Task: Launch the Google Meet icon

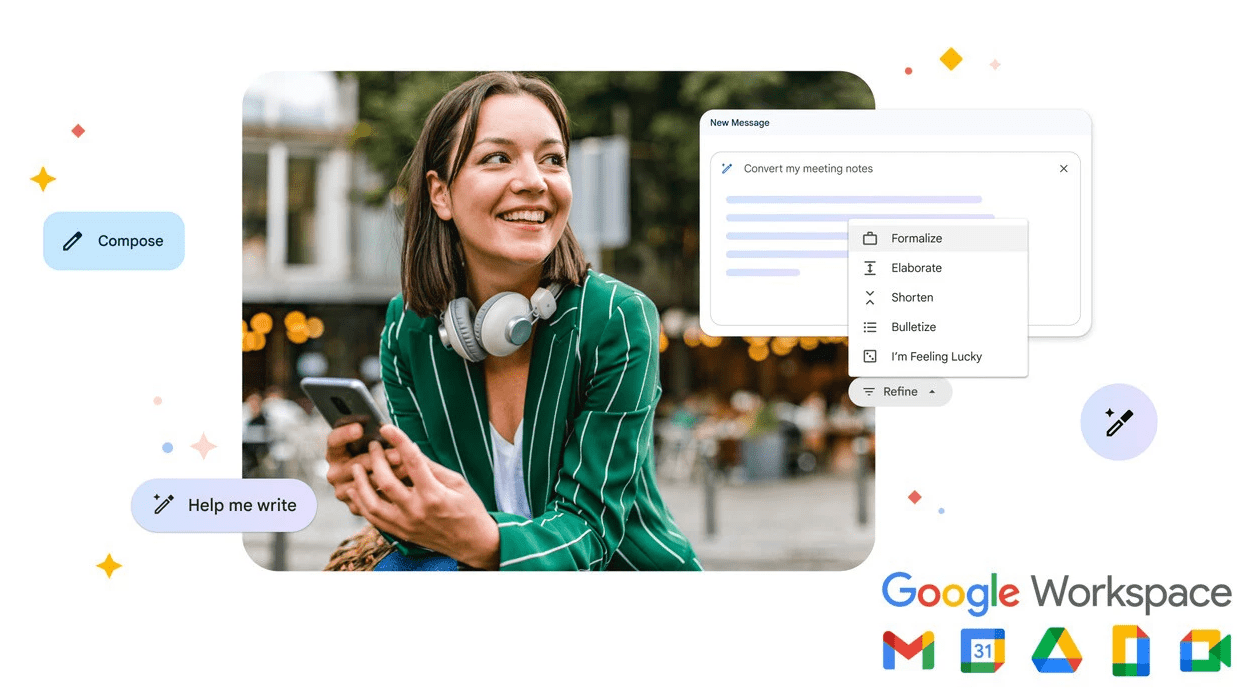Action: pos(1204,650)
